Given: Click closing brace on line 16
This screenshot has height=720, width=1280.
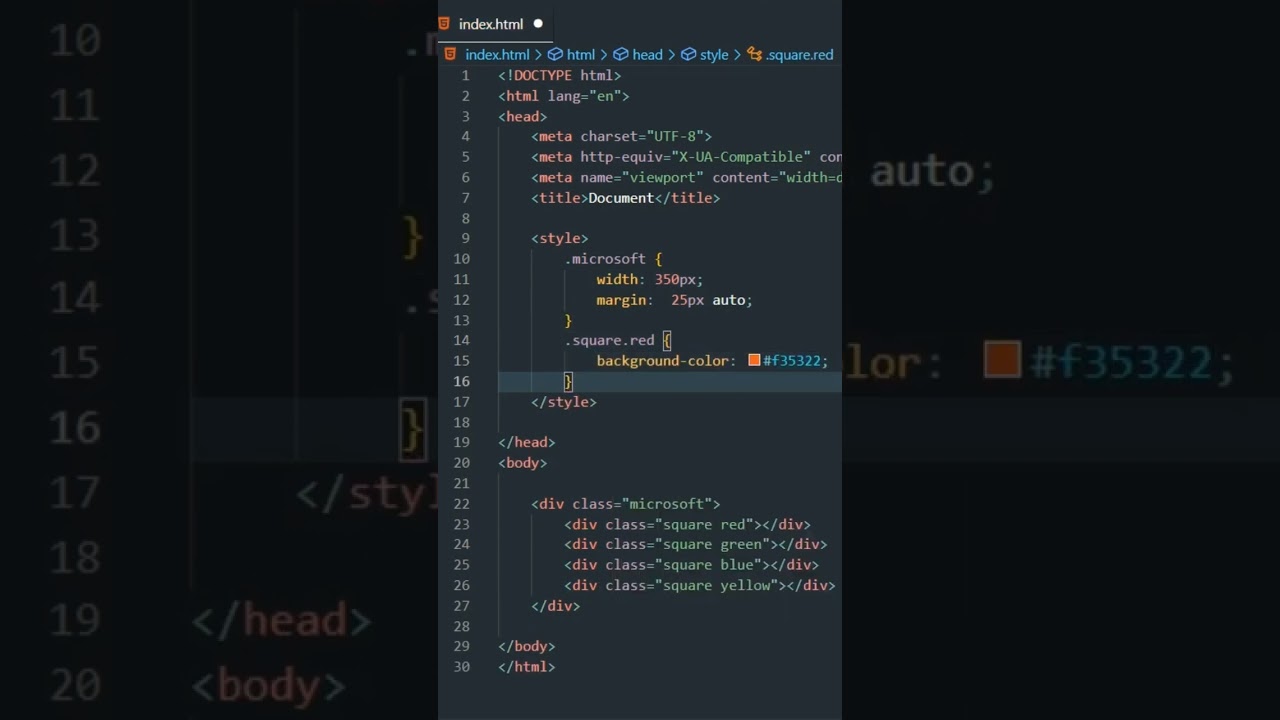Looking at the screenshot, I should click(x=568, y=381).
